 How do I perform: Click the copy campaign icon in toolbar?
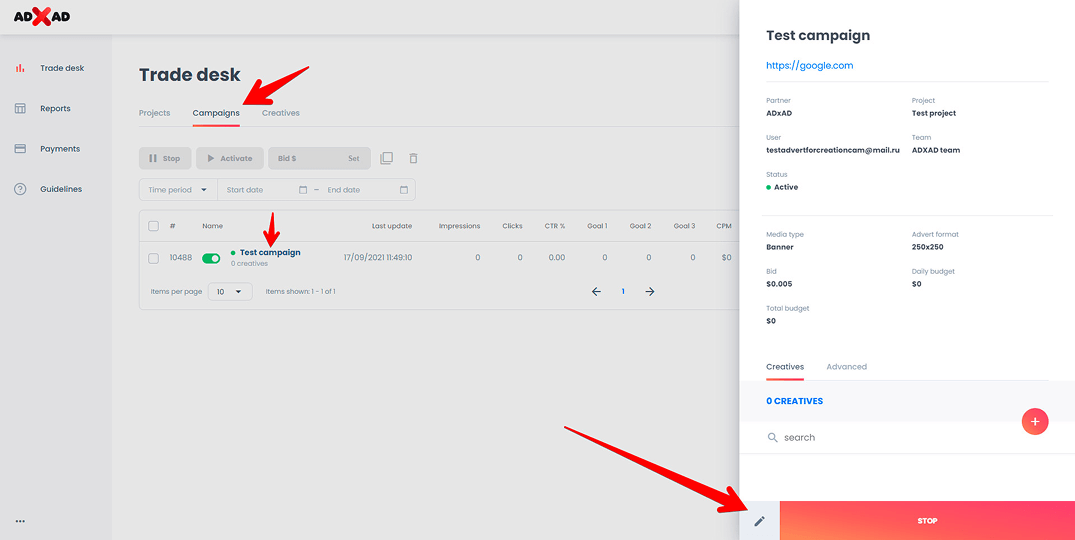tap(387, 158)
